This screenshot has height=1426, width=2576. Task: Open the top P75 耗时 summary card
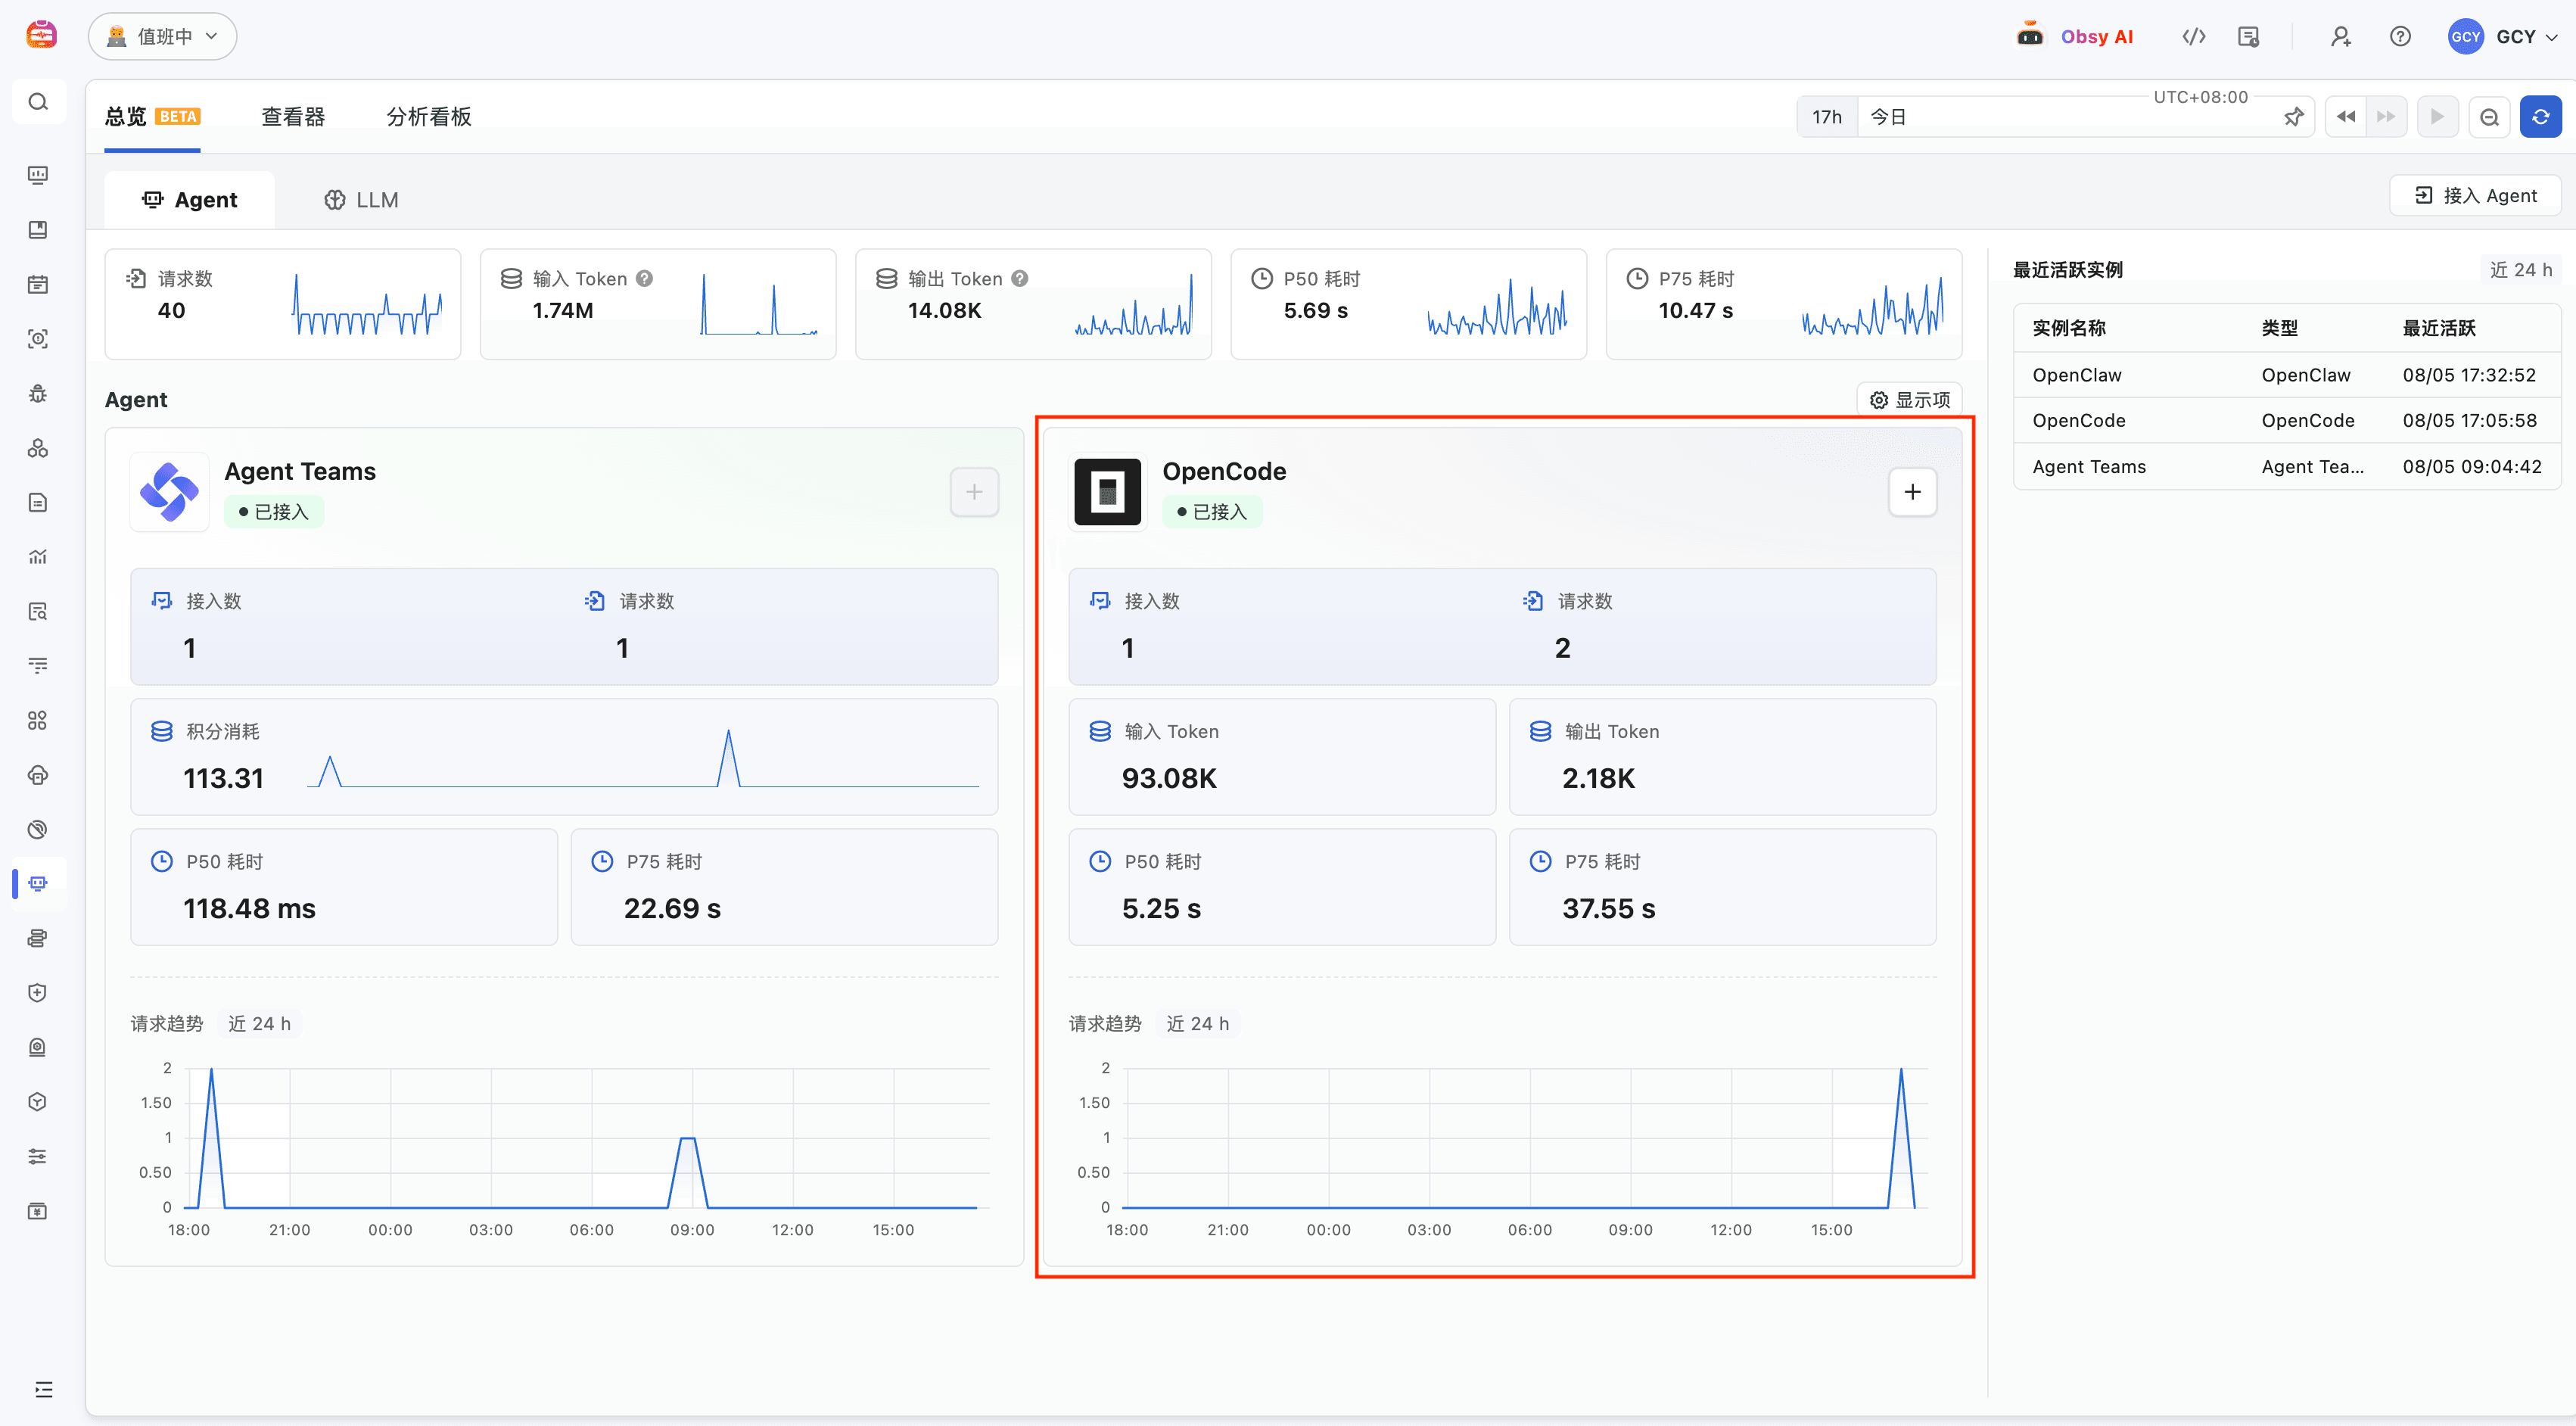(x=1783, y=304)
